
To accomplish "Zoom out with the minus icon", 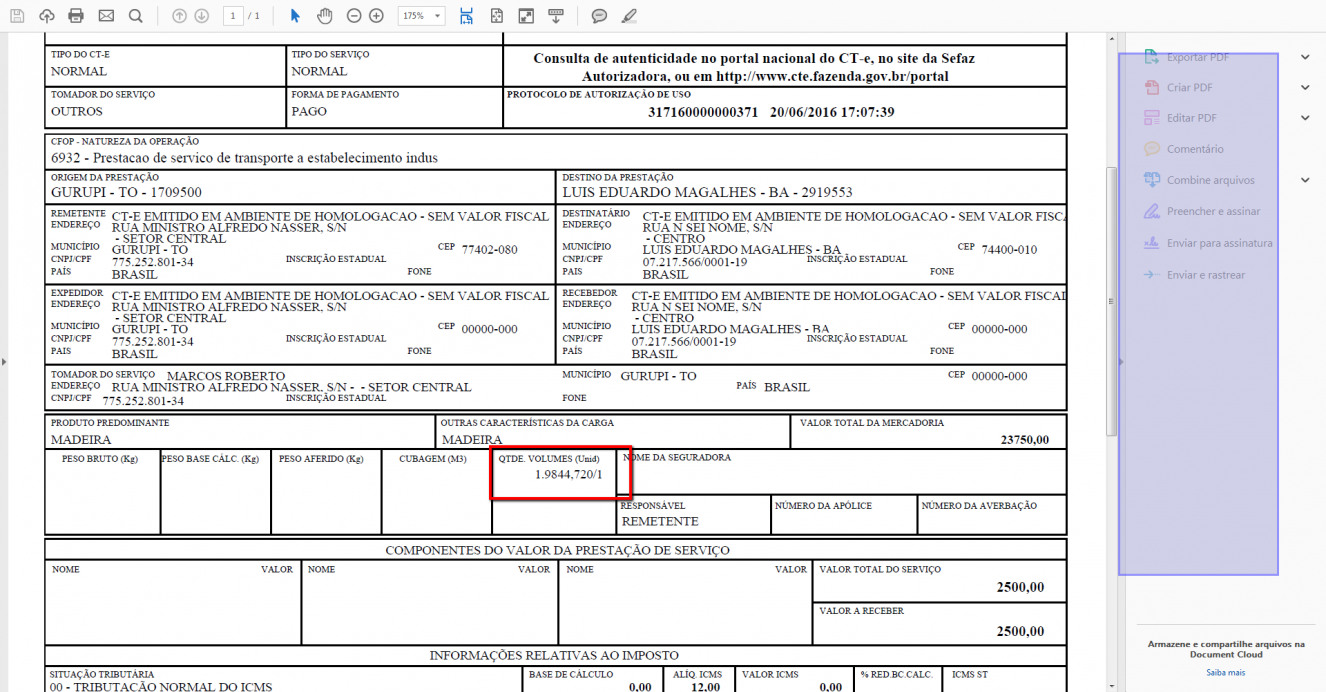I will tap(354, 16).
